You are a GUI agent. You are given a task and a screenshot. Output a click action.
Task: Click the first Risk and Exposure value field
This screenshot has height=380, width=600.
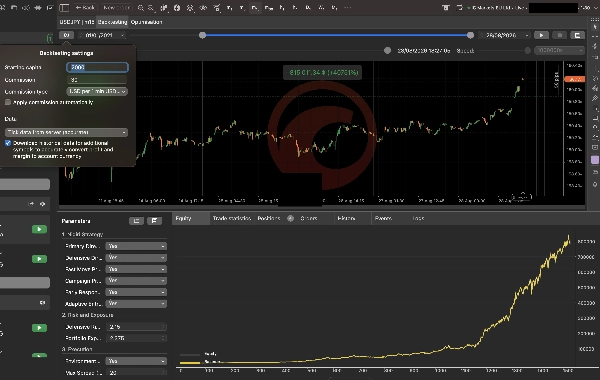pos(136,327)
